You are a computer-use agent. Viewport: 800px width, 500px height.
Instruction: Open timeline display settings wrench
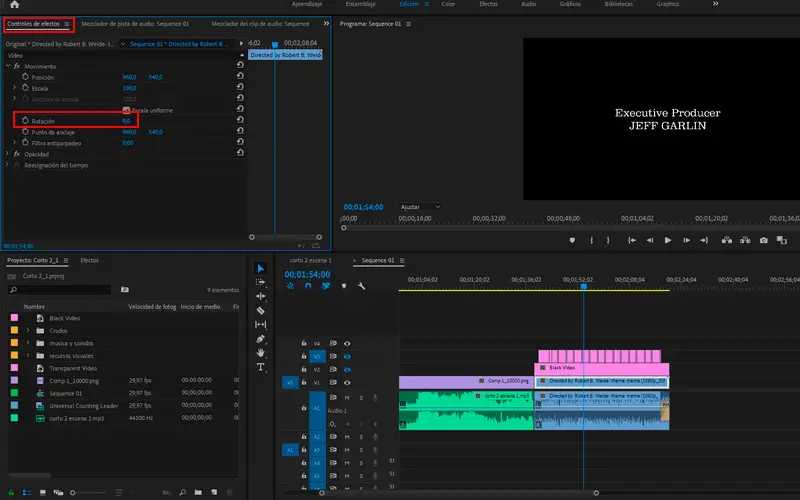361,286
